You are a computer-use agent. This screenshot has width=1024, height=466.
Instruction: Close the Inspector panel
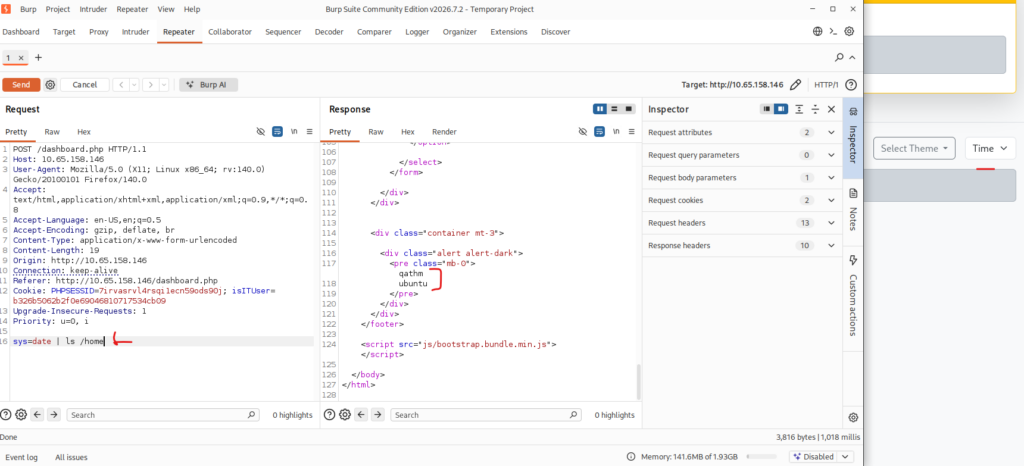point(831,110)
